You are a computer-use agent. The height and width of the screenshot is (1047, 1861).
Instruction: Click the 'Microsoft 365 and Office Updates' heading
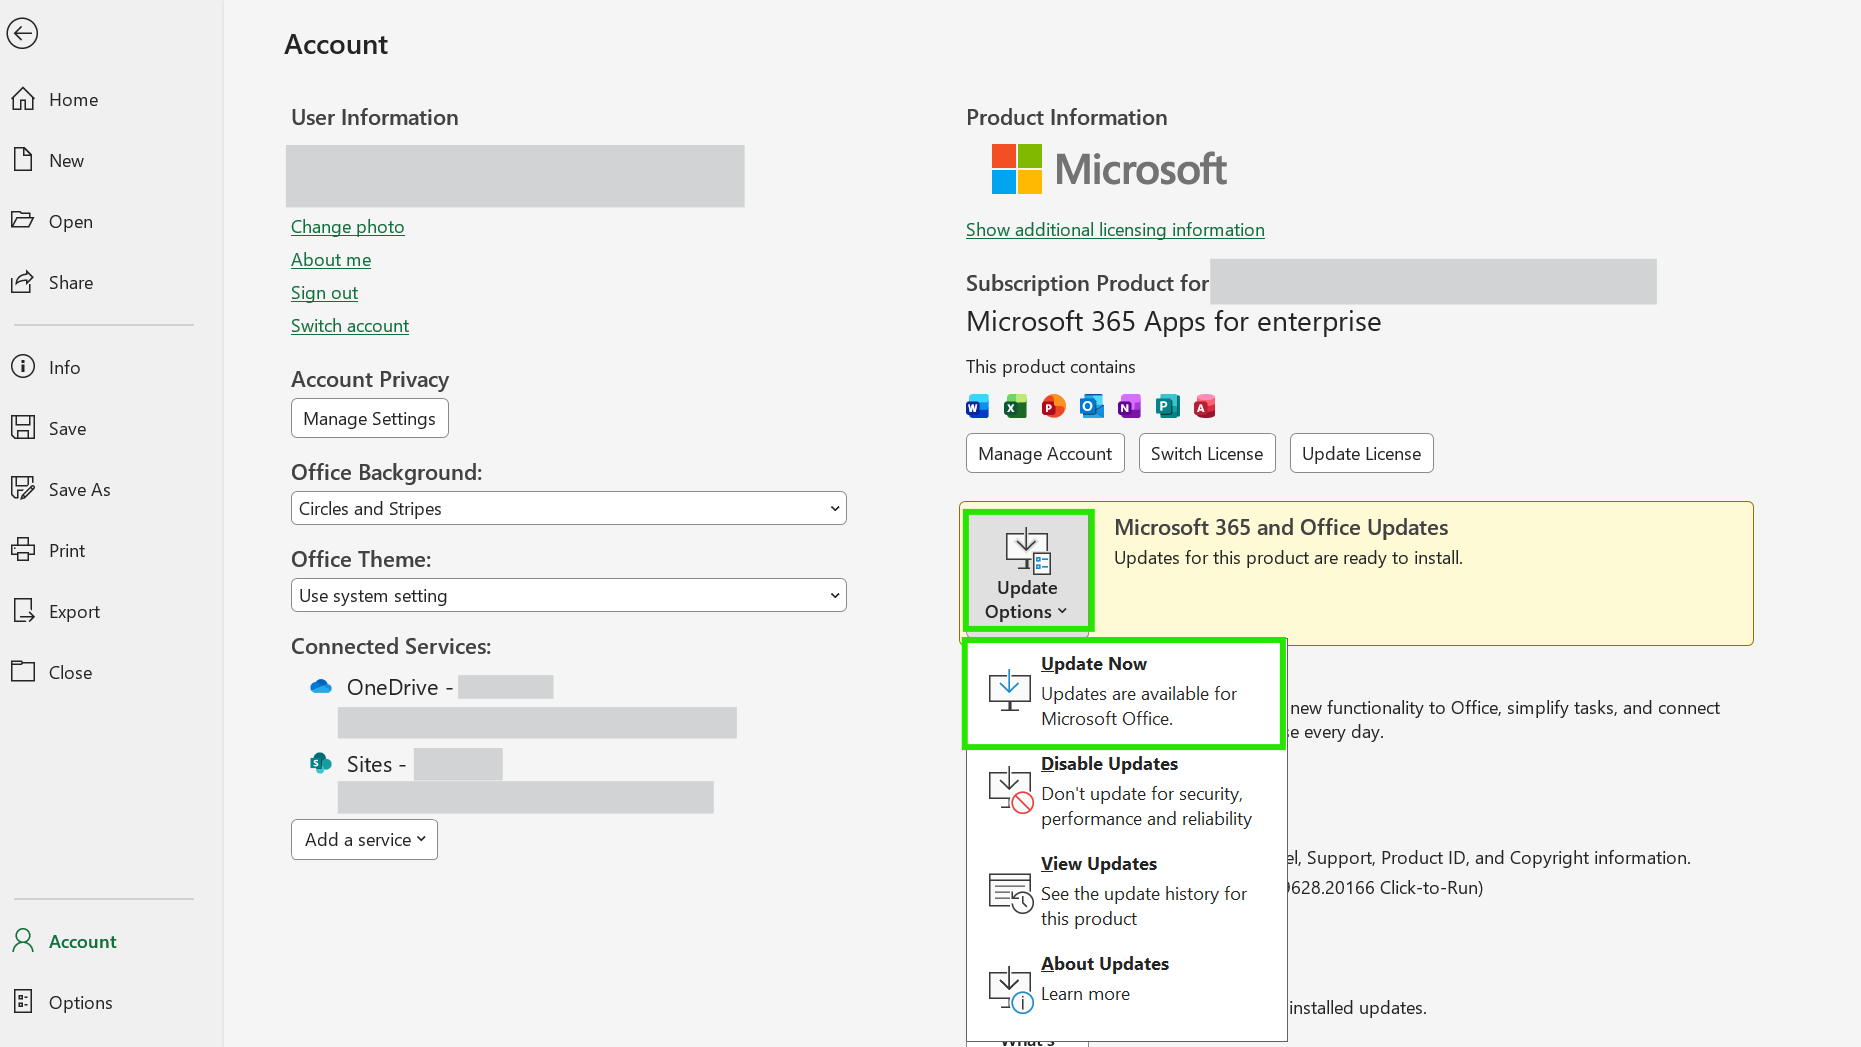point(1281,527)
